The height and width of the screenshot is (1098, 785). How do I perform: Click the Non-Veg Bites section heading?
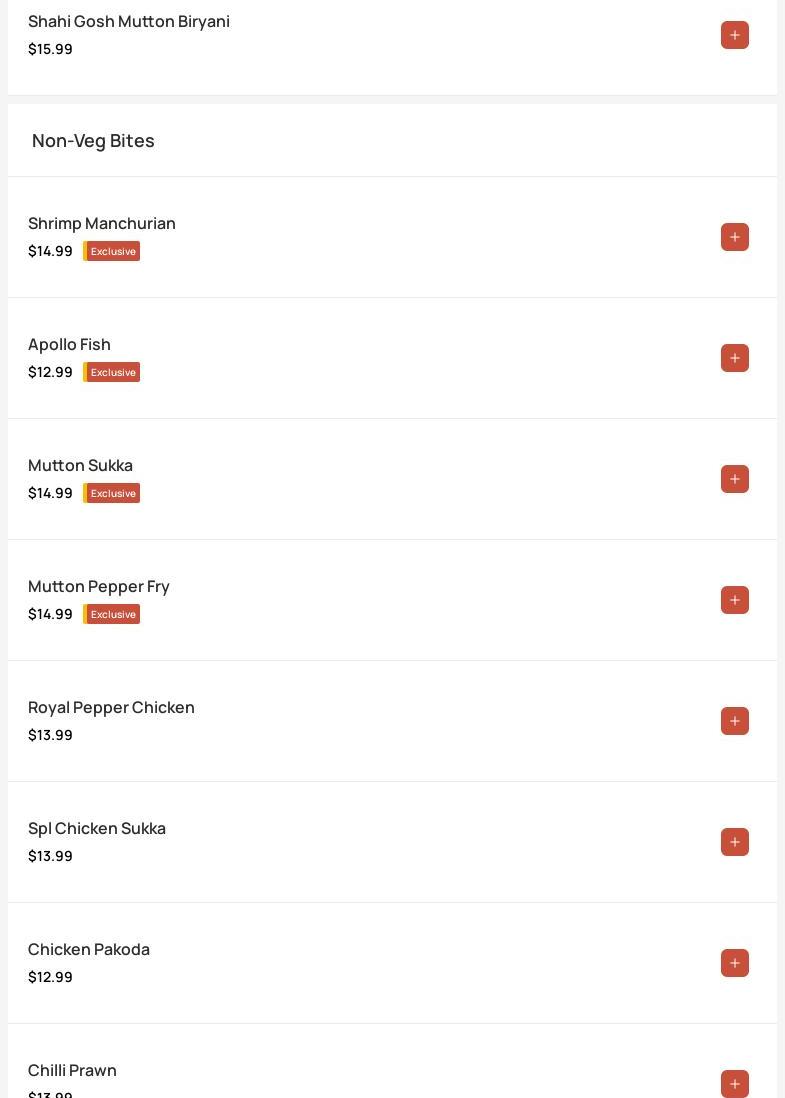93,140
